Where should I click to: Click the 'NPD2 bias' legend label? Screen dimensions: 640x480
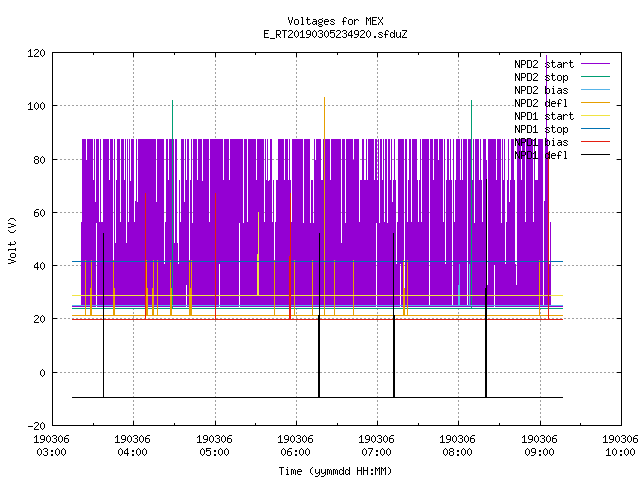click(x=541, y=90)
